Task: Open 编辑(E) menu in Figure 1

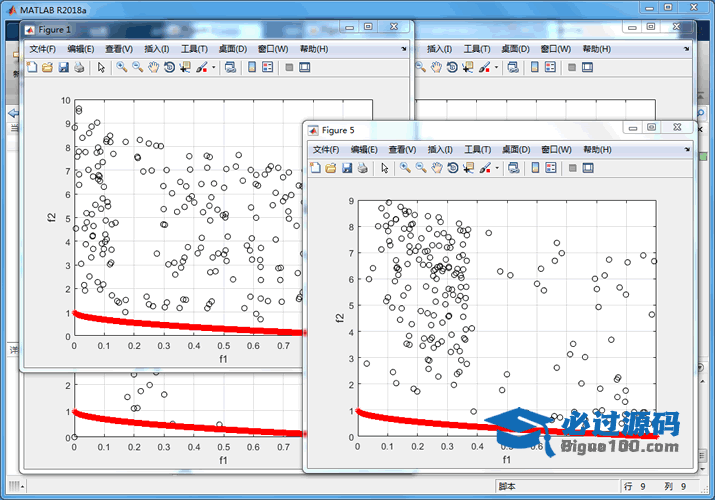Action: 81,49
